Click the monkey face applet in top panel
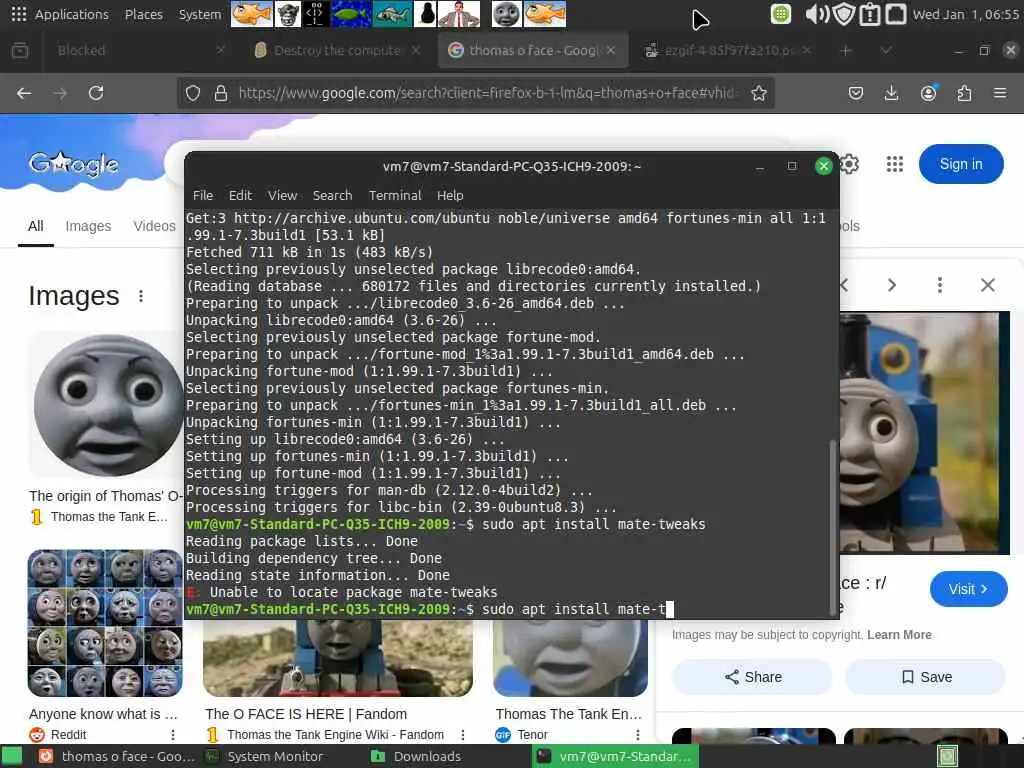The height and width of the screenshot is (768, 1024). (287, 14)
